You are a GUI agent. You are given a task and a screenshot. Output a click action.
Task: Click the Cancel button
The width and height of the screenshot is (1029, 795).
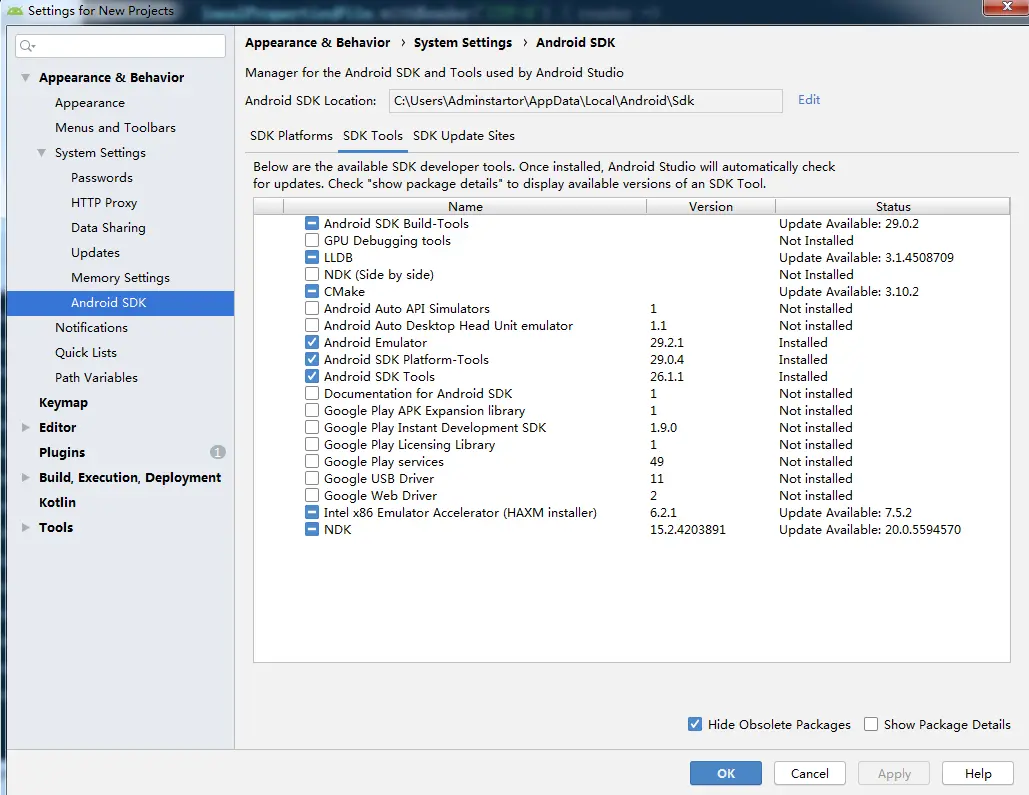[810, 773]
